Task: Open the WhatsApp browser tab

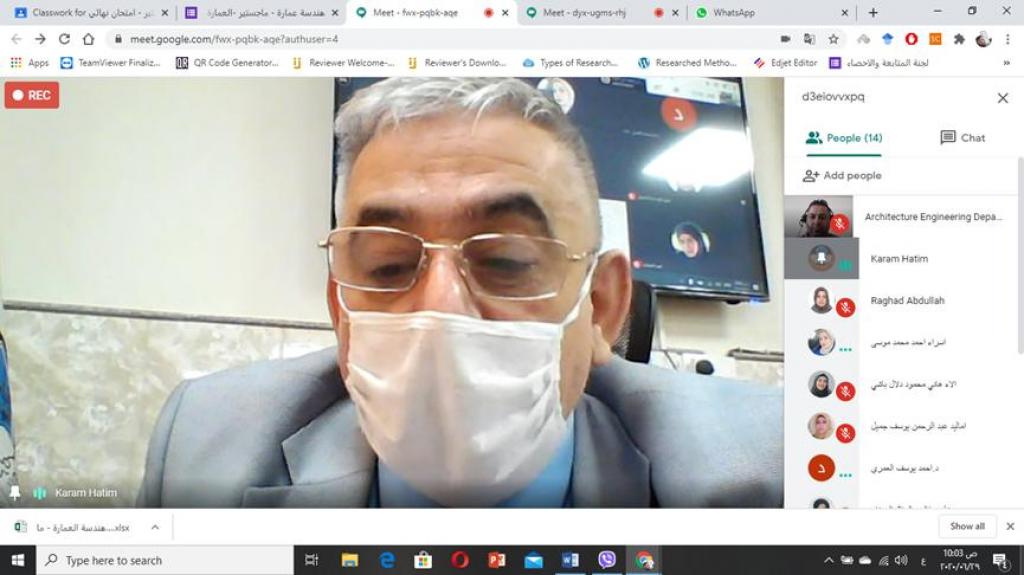Action: tap(770, 13)
